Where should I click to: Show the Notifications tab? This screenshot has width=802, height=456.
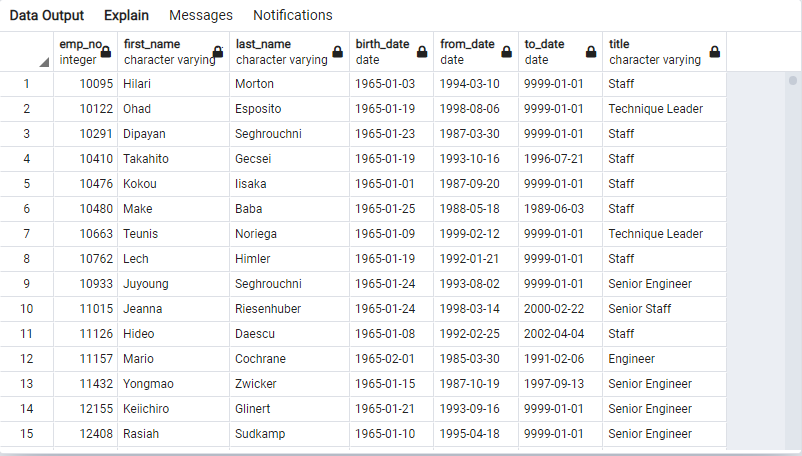pos(292,15)
